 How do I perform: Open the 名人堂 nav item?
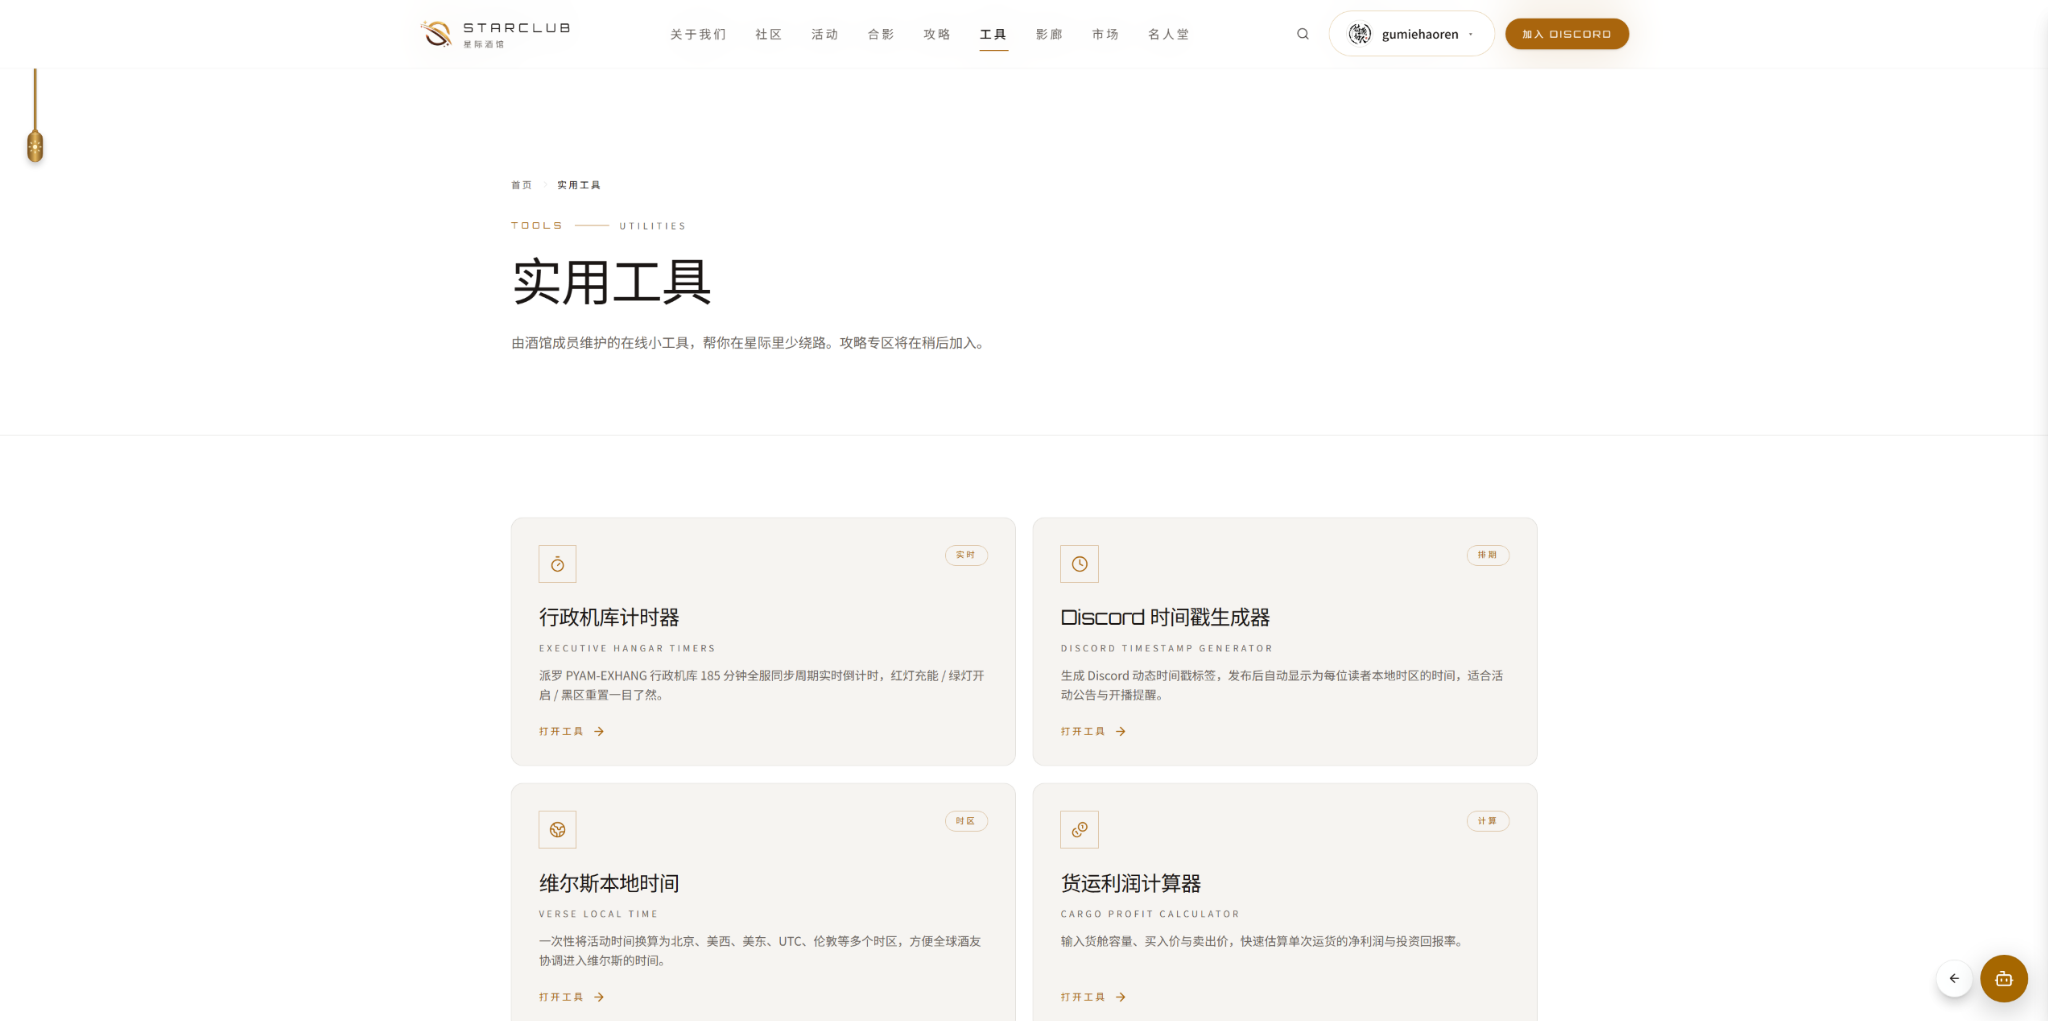point(1168,34)
